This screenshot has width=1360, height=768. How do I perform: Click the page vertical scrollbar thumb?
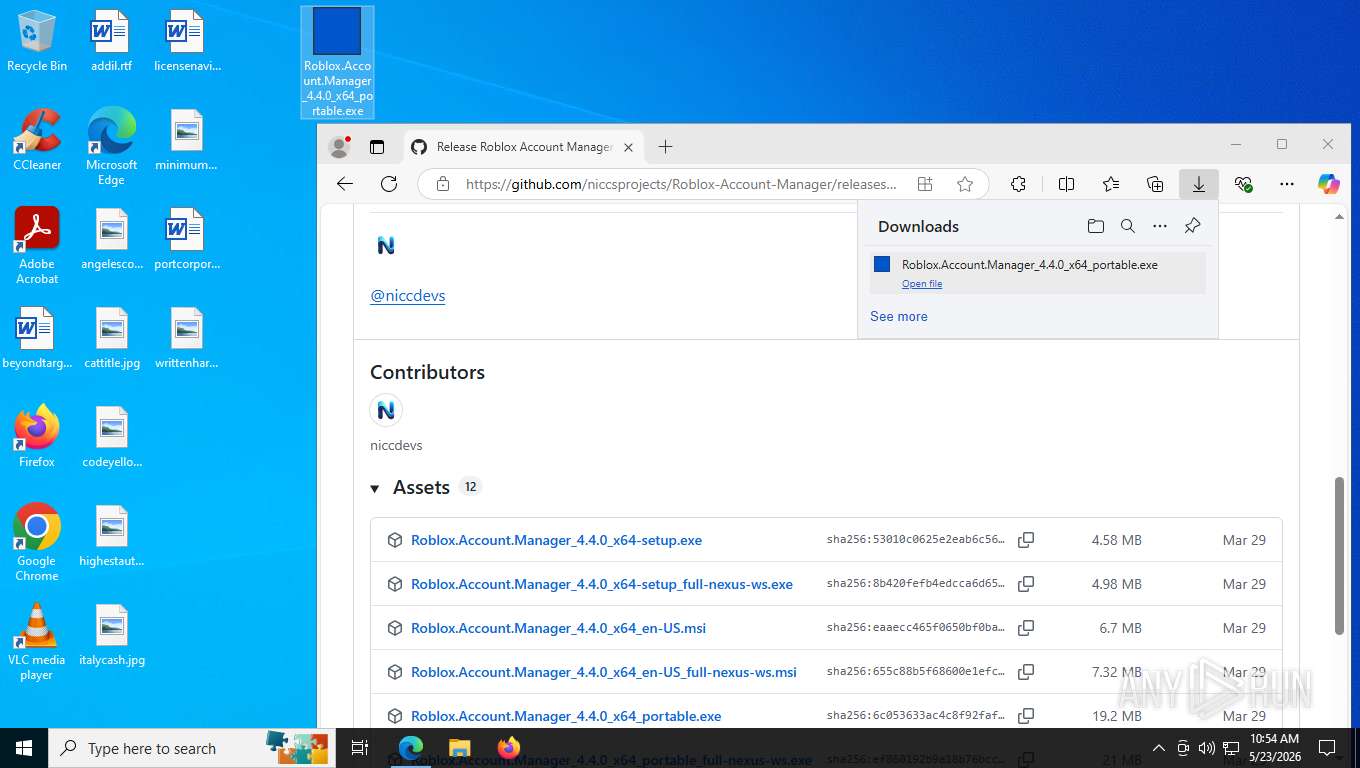coord(1339,556)
